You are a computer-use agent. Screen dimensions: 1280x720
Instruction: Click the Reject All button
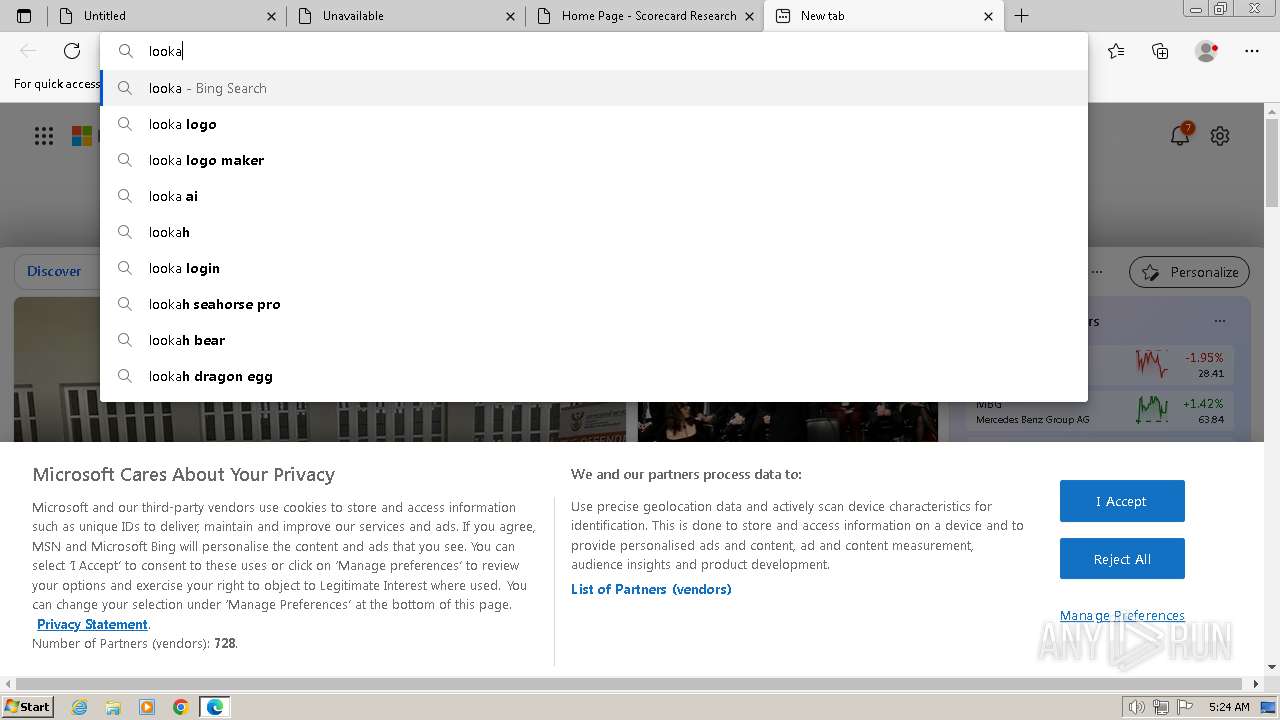(x=1122, y=559)
